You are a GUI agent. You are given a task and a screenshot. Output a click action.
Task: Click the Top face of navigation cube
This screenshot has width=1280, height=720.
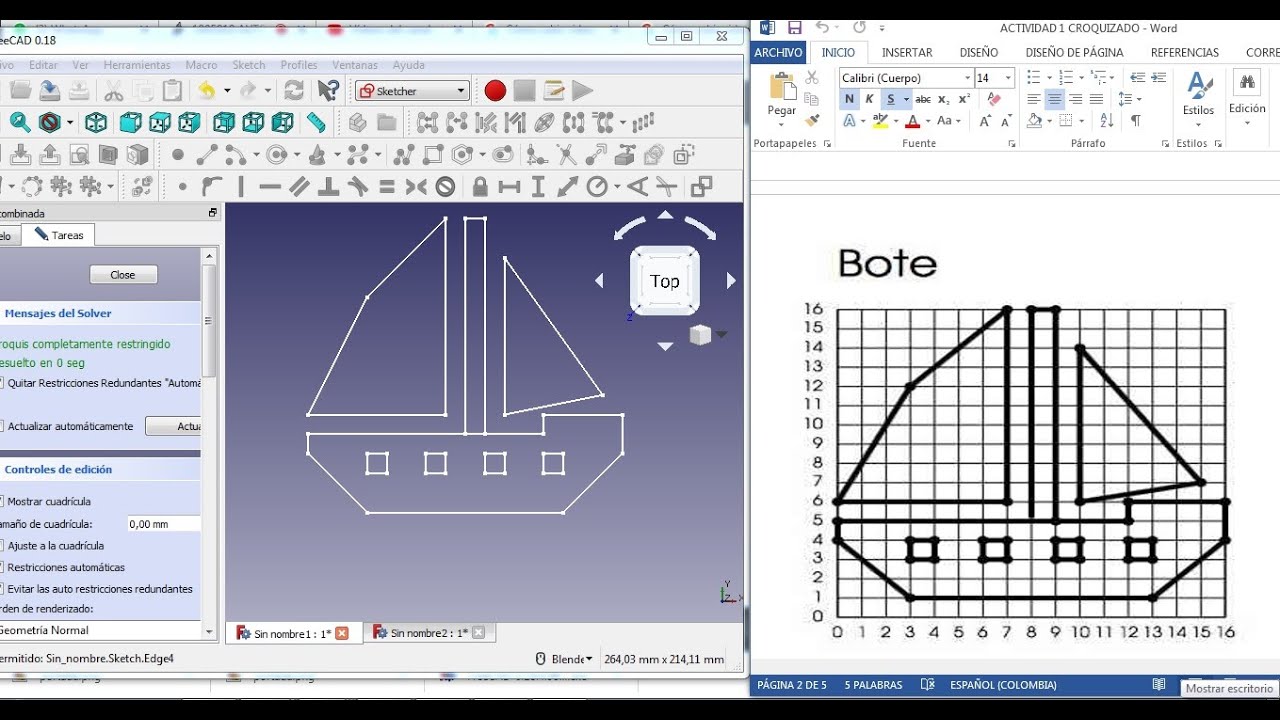click(x=665, y=281)
